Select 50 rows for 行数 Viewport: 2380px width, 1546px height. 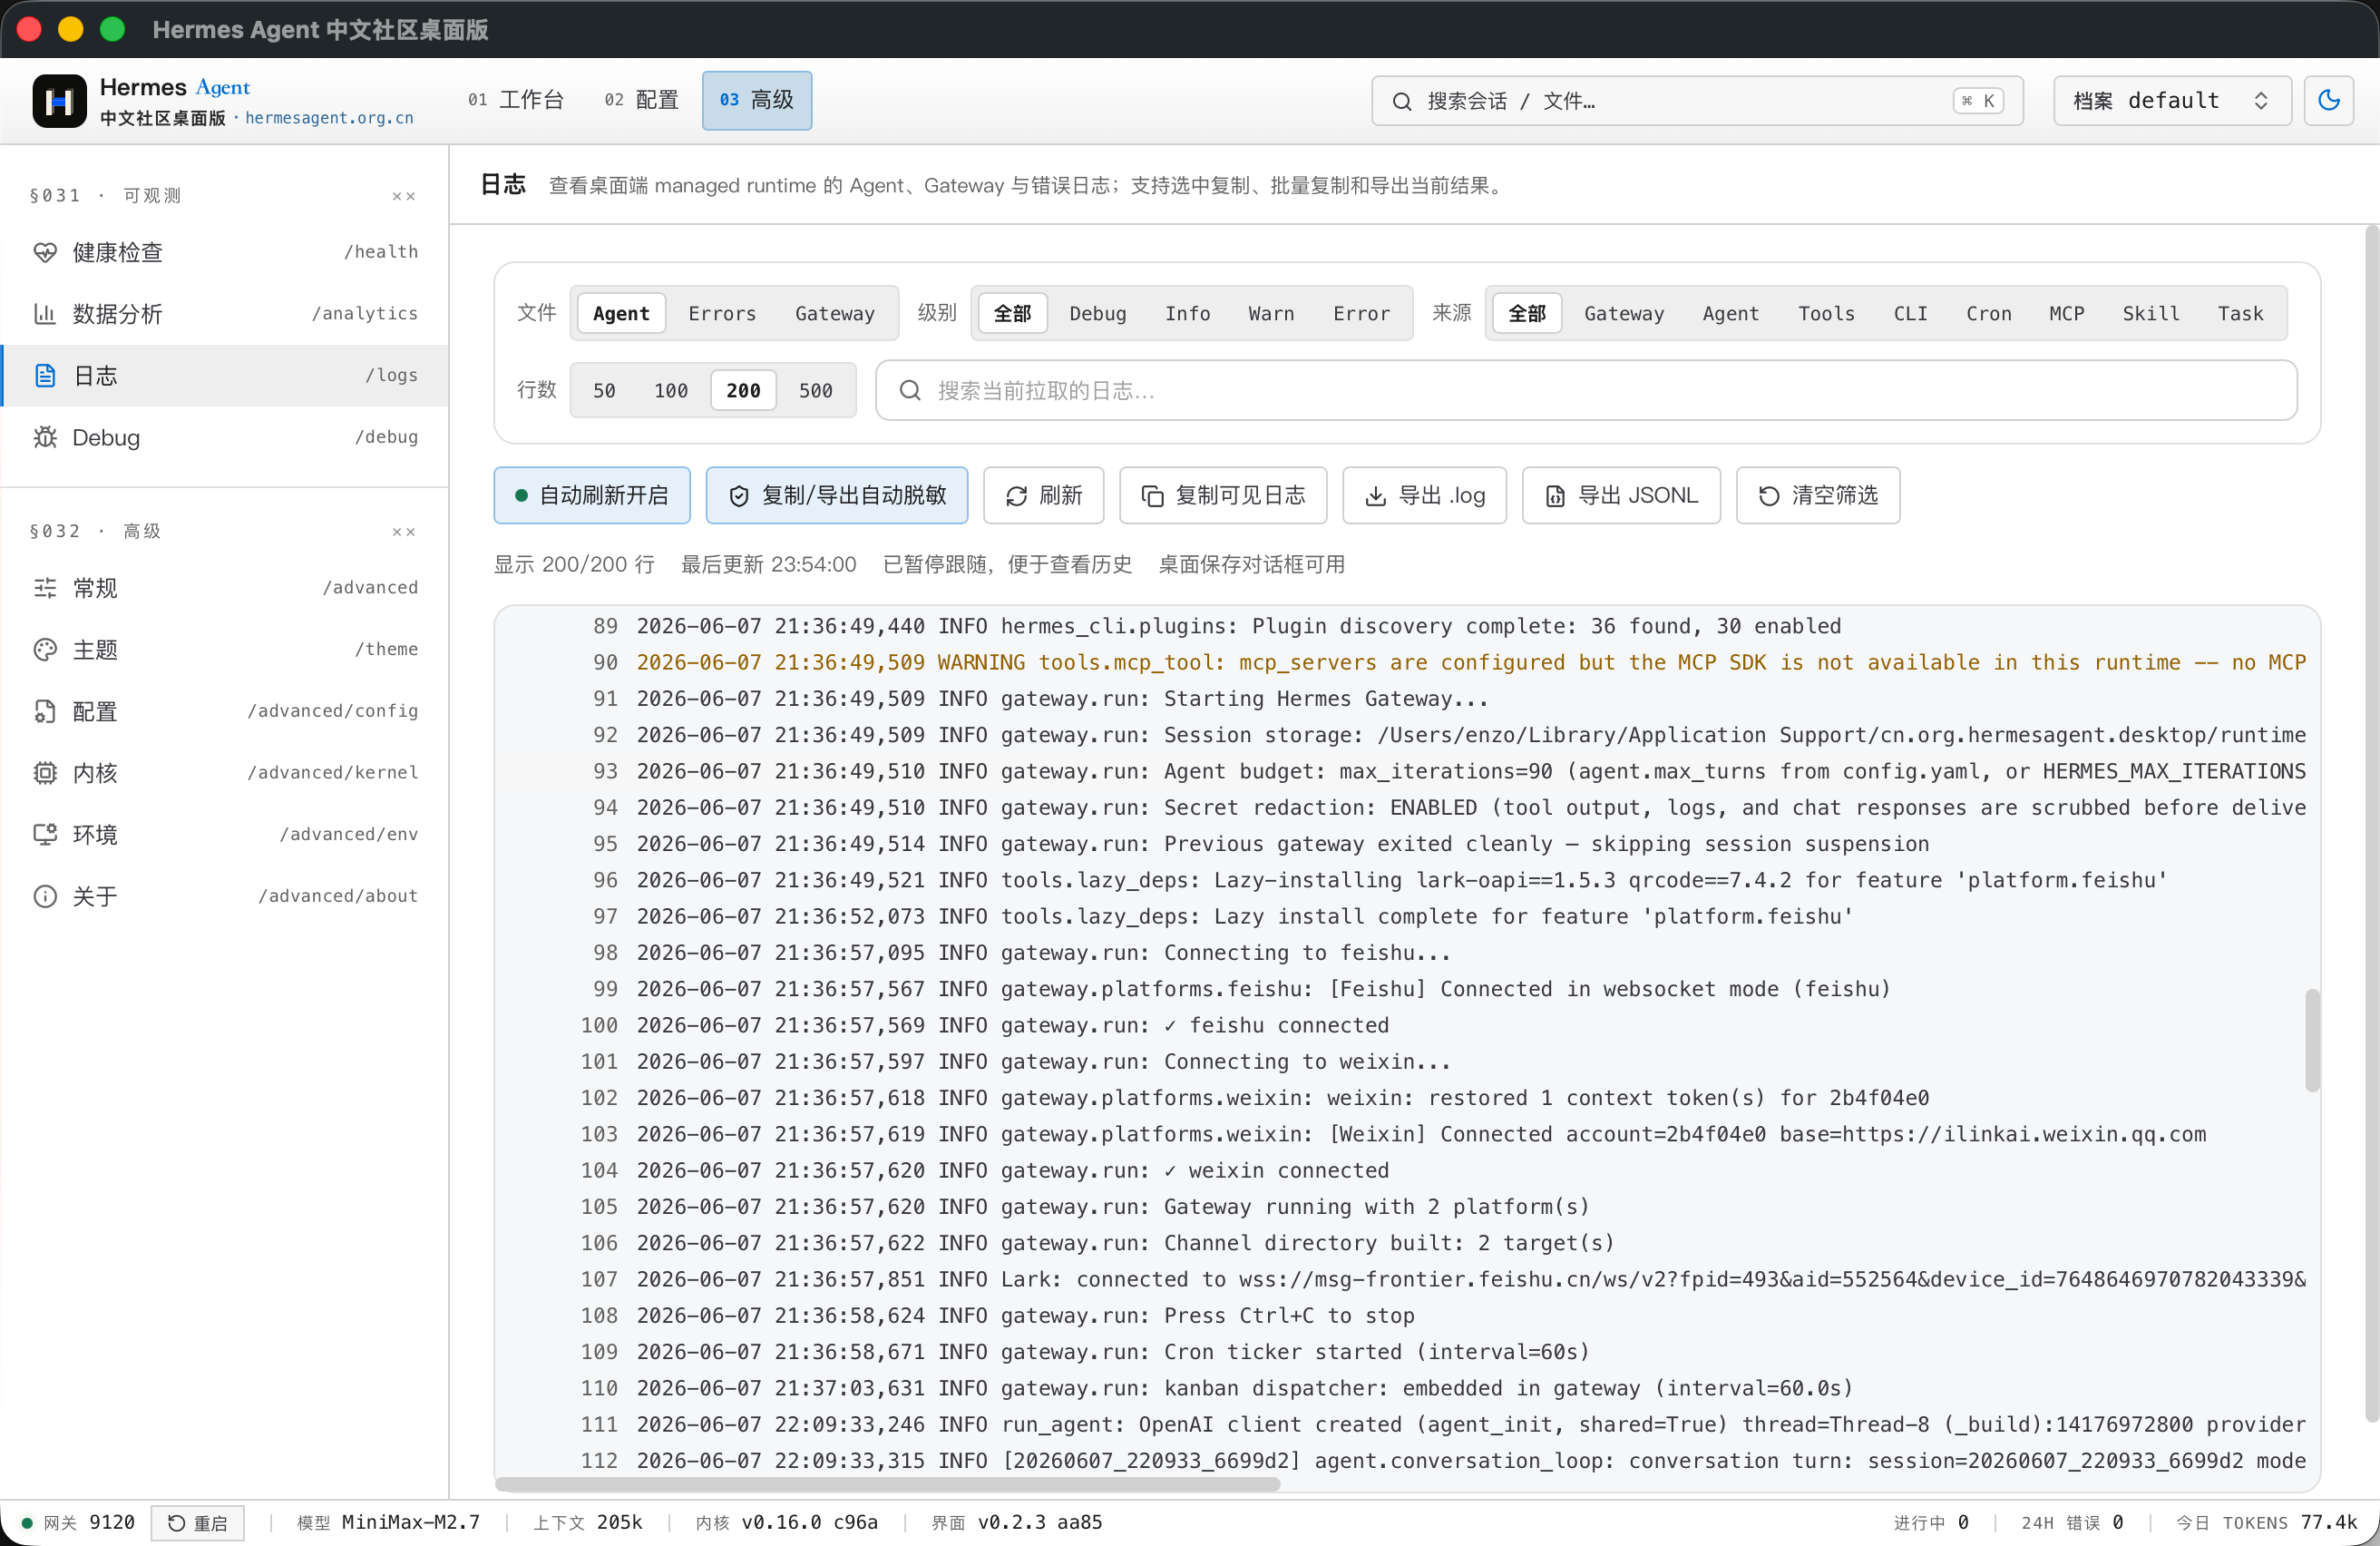click(x=604, y=391)
